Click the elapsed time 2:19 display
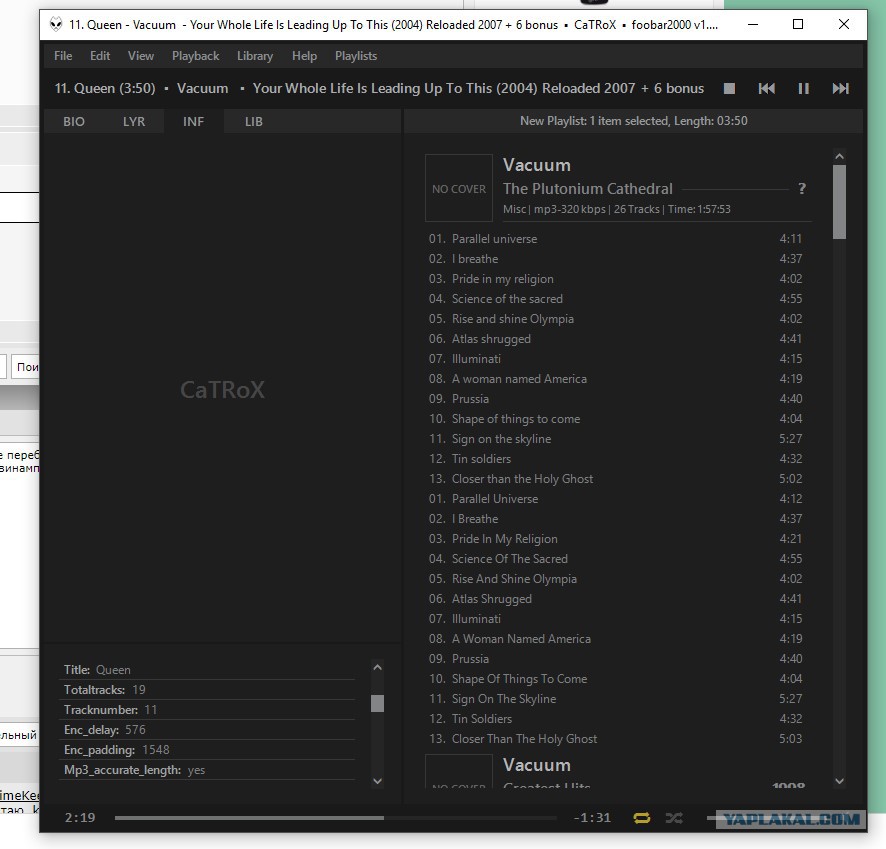Viewport: 886px width, 849px height. (80, 818)
